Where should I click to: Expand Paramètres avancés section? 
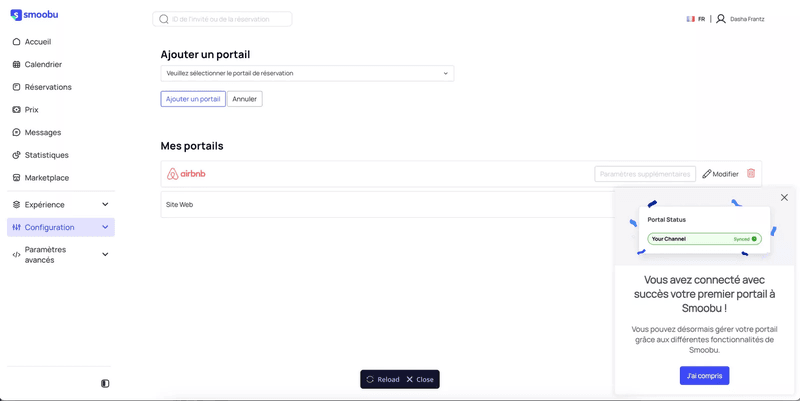(105, 254)
